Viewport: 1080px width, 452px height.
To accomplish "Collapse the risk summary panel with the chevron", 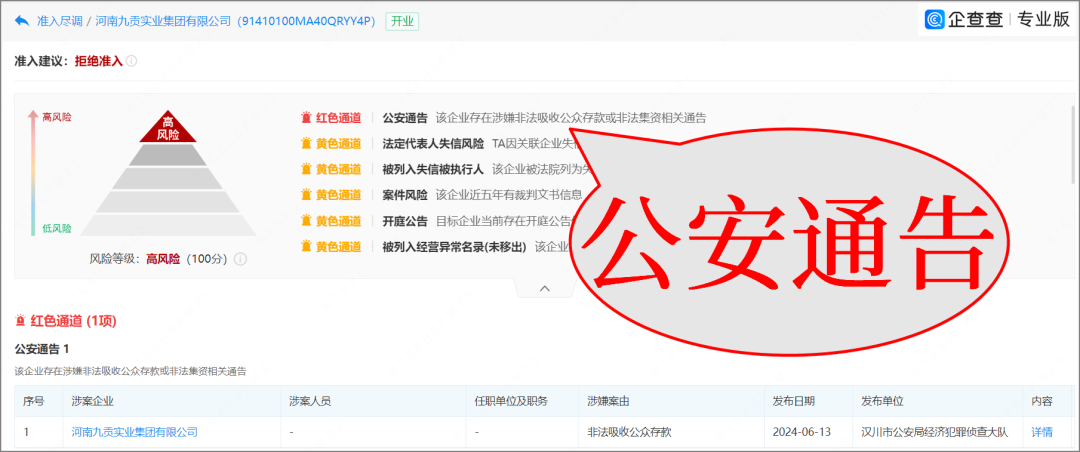I will pyautogui.click(x=545, y=289).
